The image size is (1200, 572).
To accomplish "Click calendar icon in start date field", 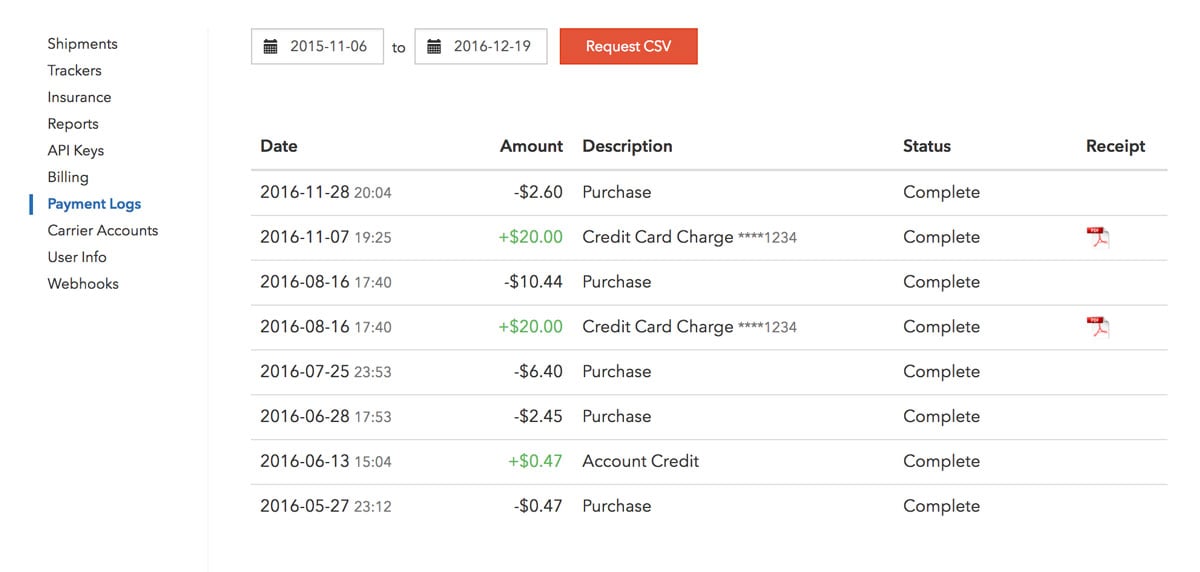I will coord(270,47).
